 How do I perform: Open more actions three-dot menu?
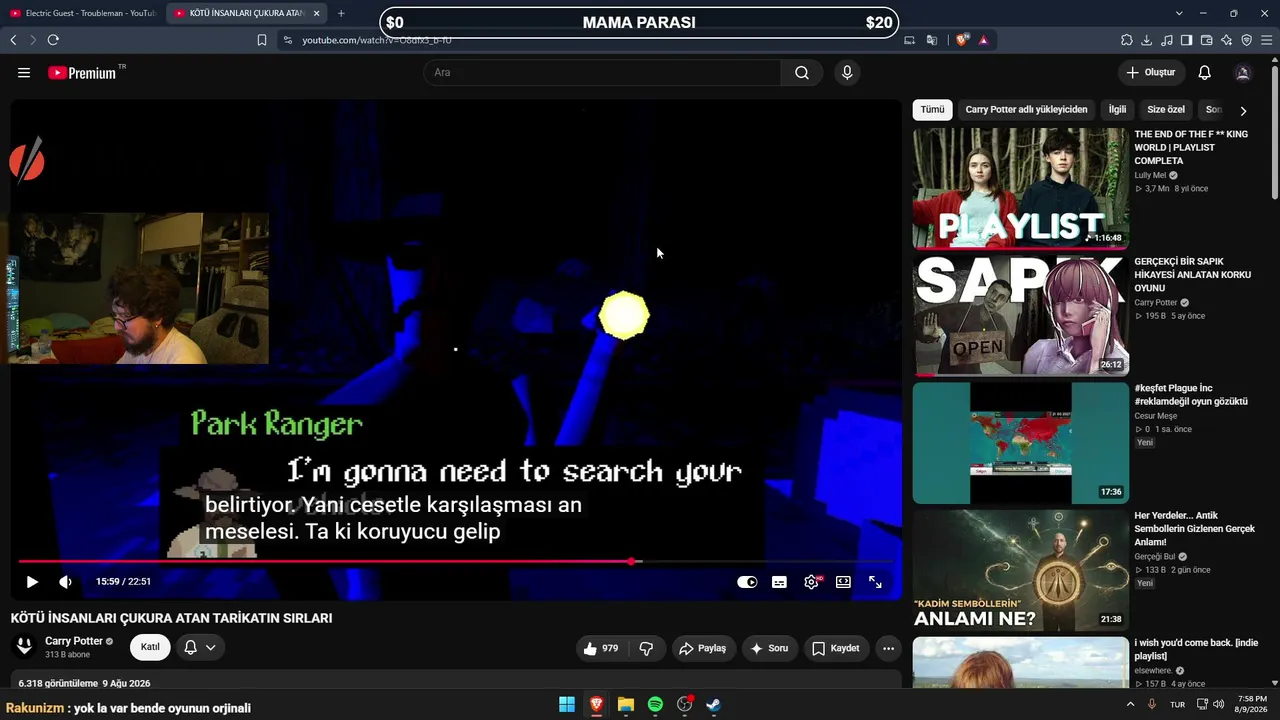click(x=888, y=648)
